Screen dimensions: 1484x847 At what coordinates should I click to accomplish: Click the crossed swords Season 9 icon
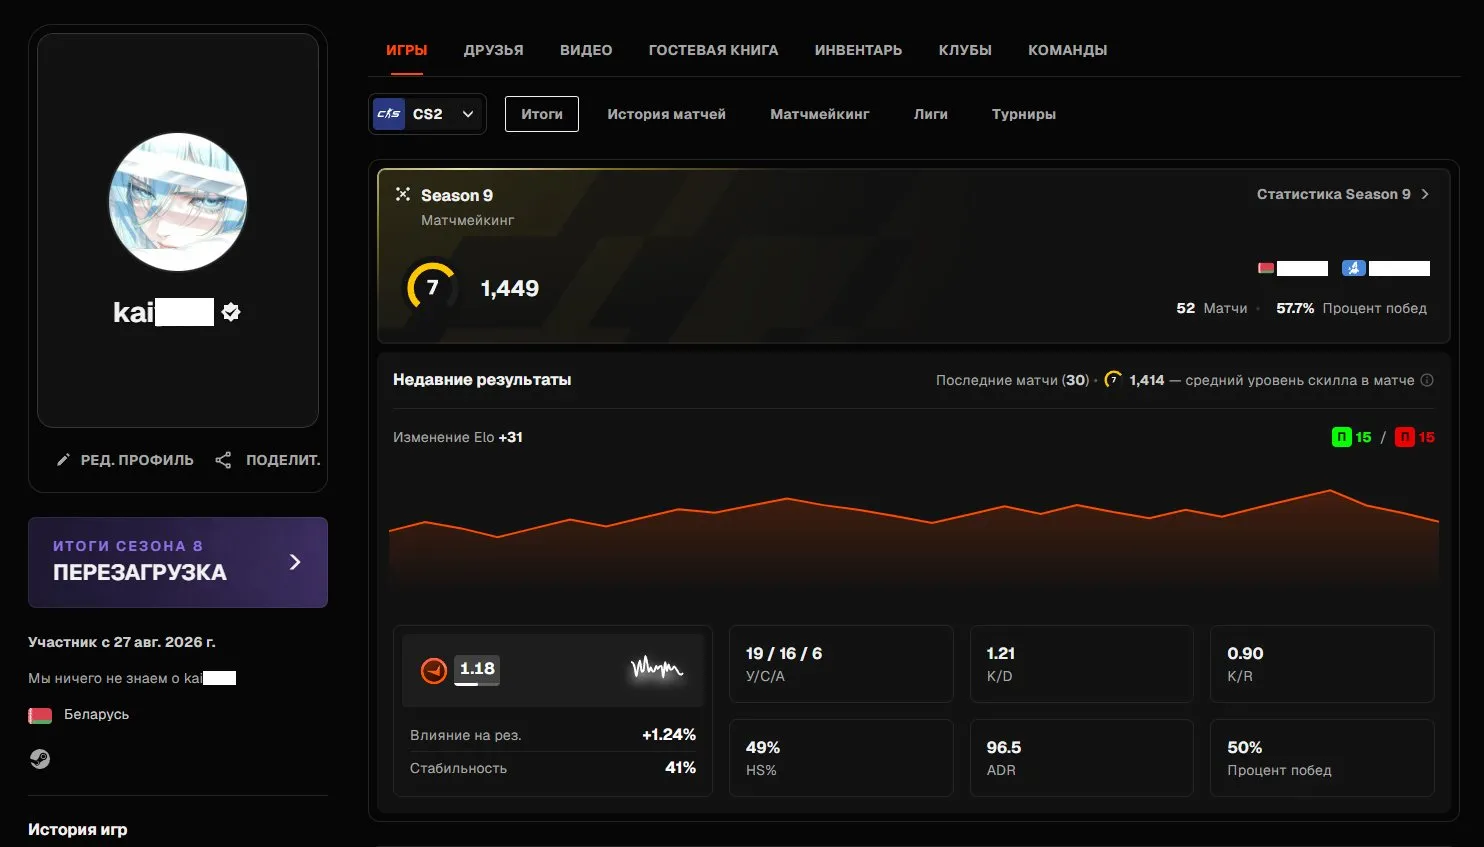point(403,194)
